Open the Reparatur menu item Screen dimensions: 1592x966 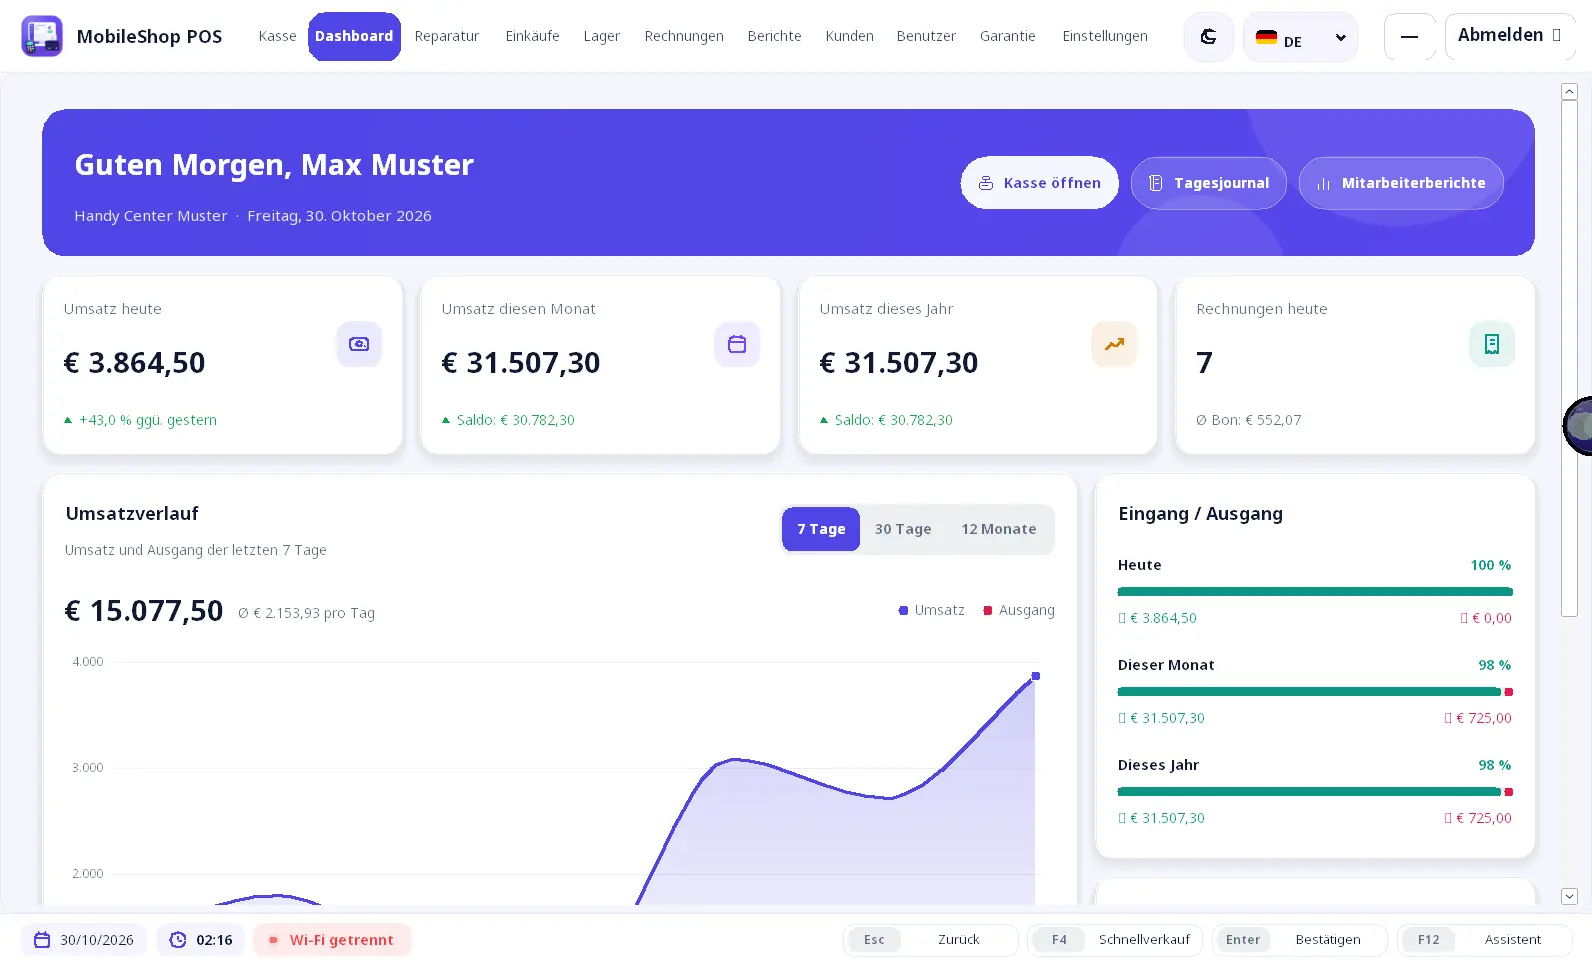click(x=447, y=36)
